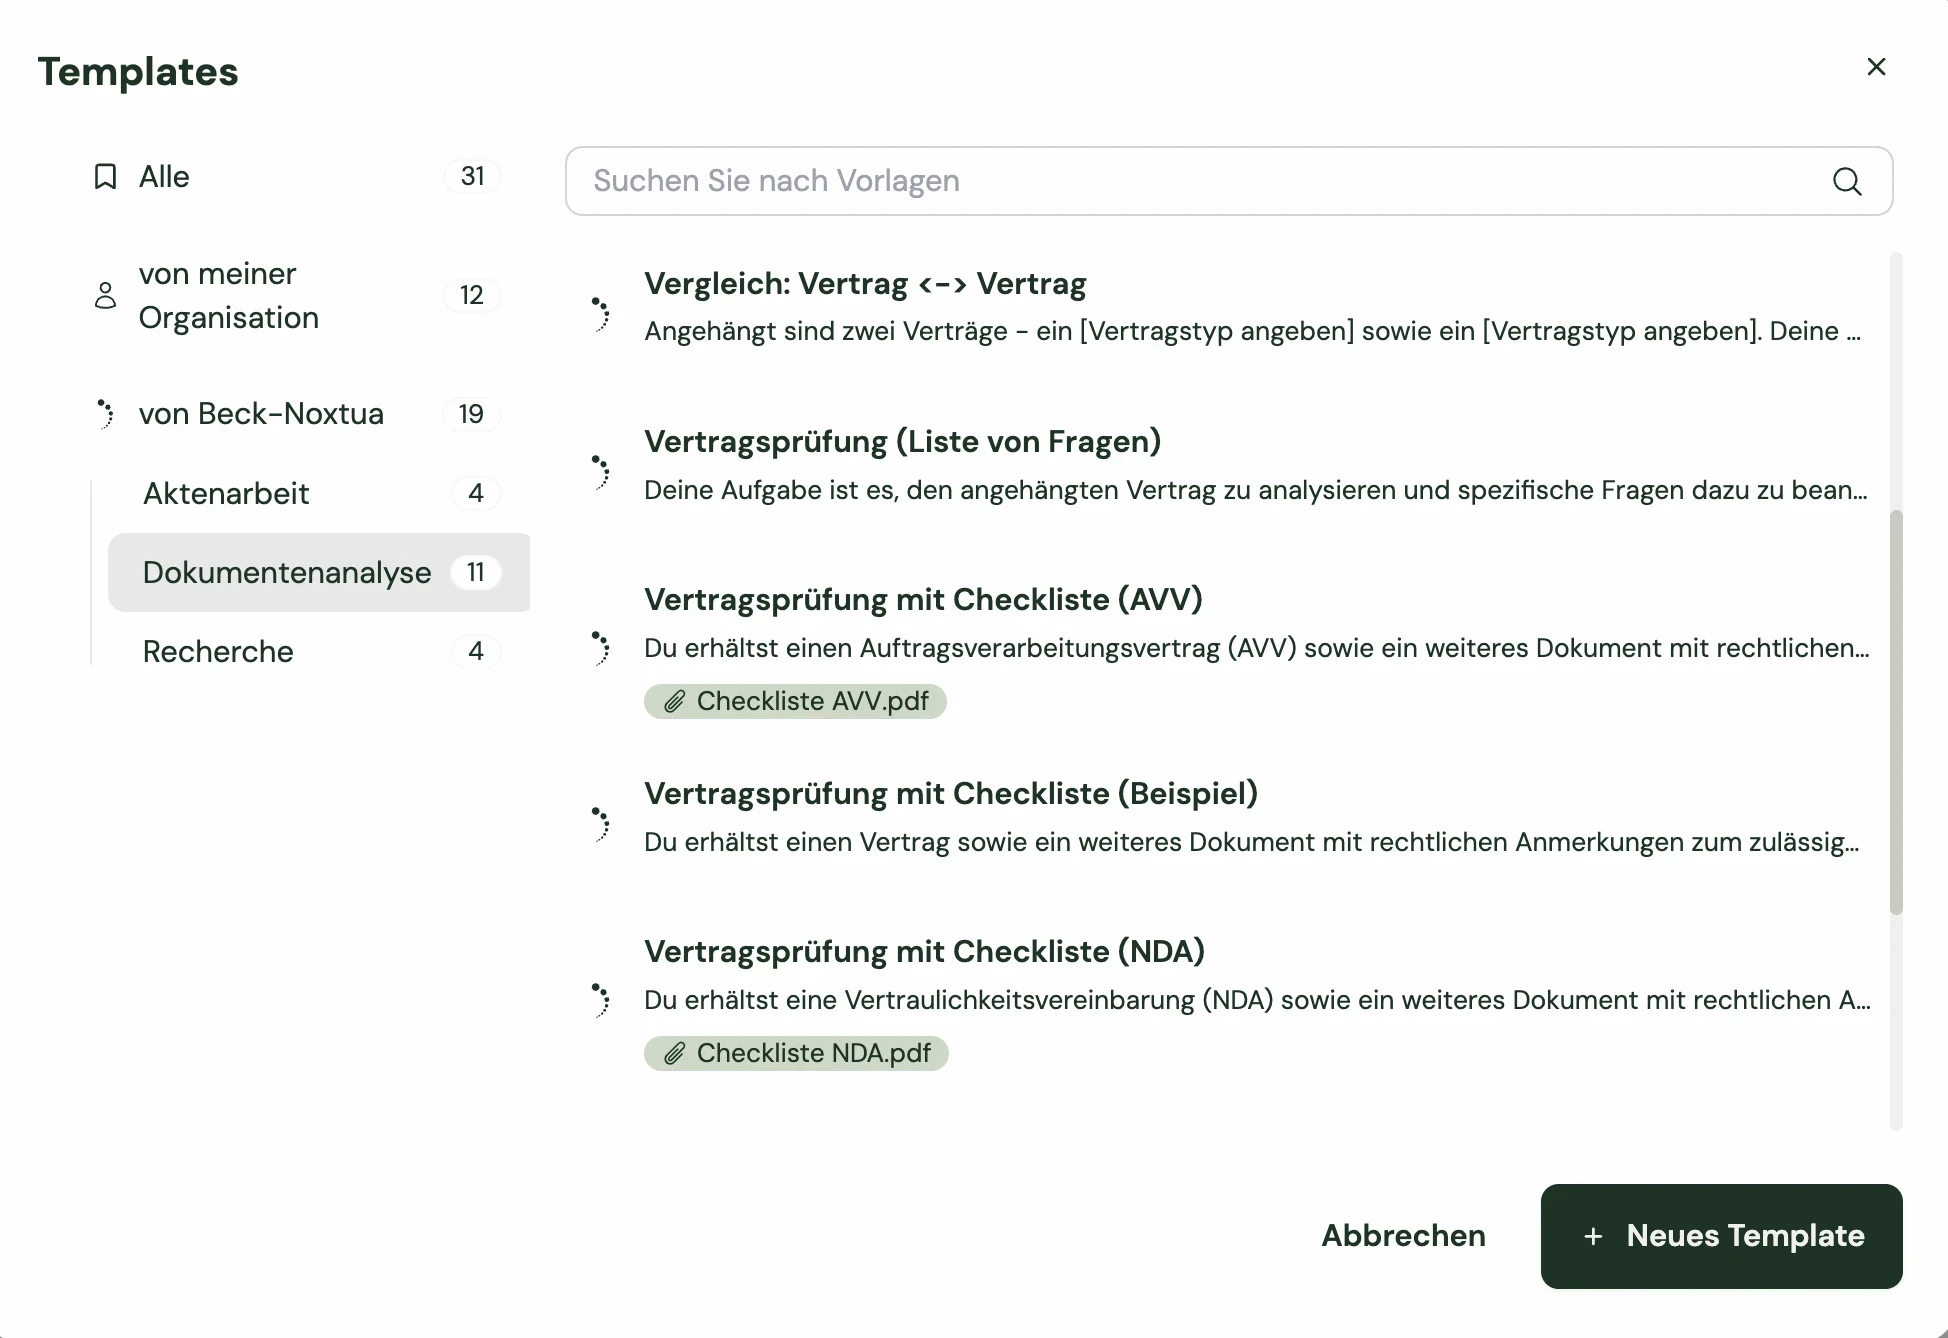This screenshot has width=1948, height=1338.
Task: Click the person icon for my organisation
Action: (105, 296)
